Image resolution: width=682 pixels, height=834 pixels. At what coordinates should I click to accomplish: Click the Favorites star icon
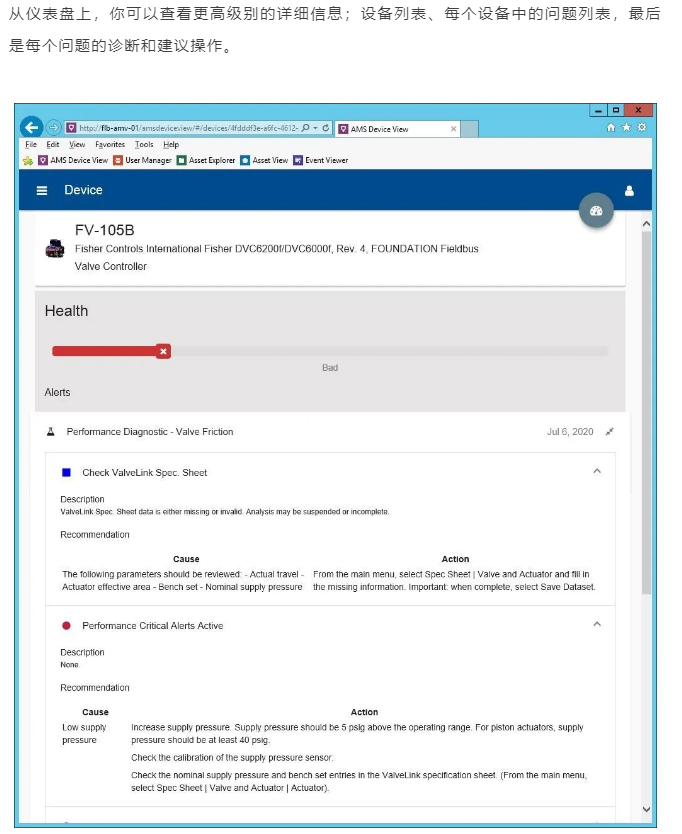tap(626, 127)
